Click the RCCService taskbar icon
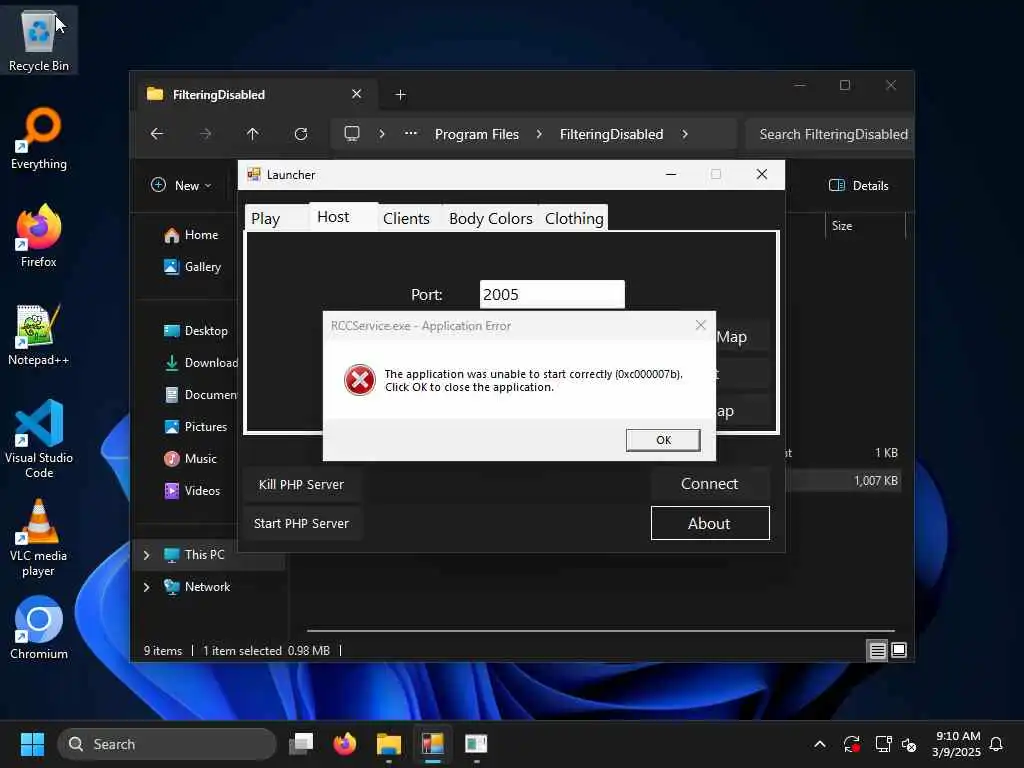 (x=476, y=744)
